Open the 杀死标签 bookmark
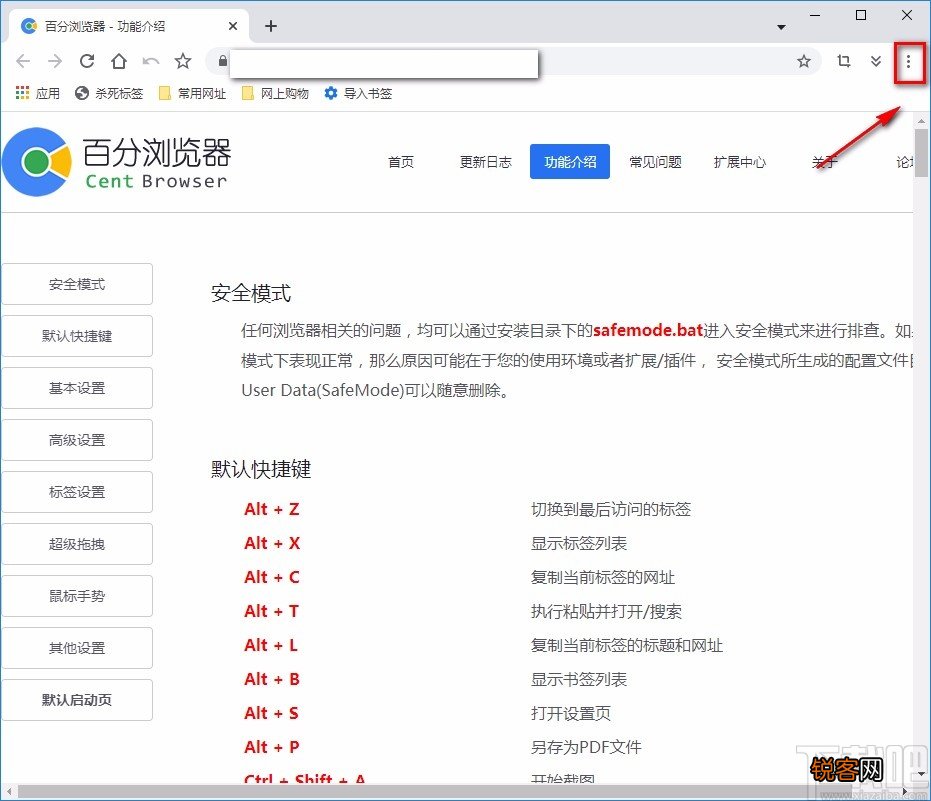 (x=109, y=93)
